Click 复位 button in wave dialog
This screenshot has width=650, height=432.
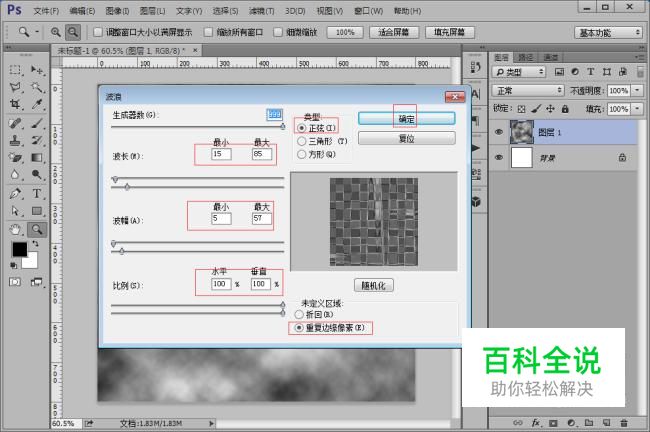point(406,138)
